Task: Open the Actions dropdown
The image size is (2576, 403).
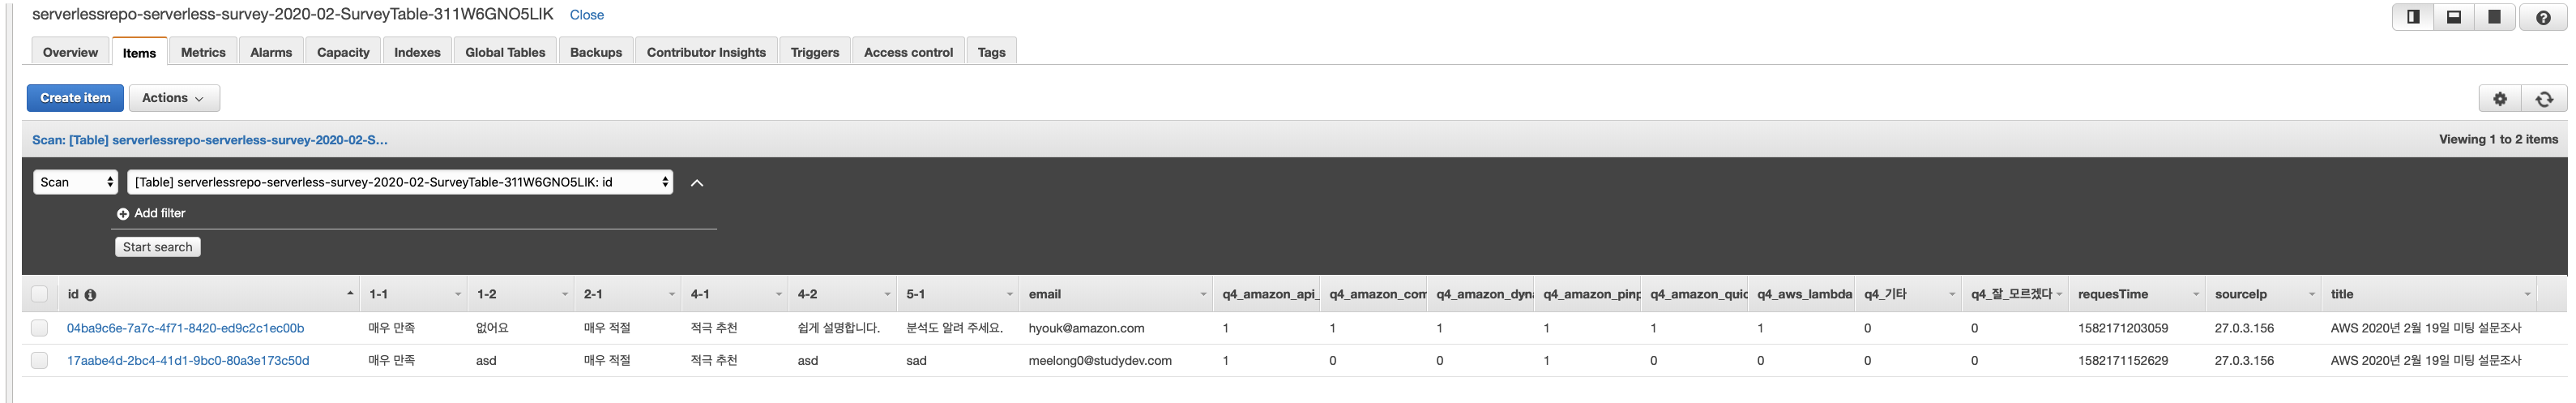Action: pos(174,98)
